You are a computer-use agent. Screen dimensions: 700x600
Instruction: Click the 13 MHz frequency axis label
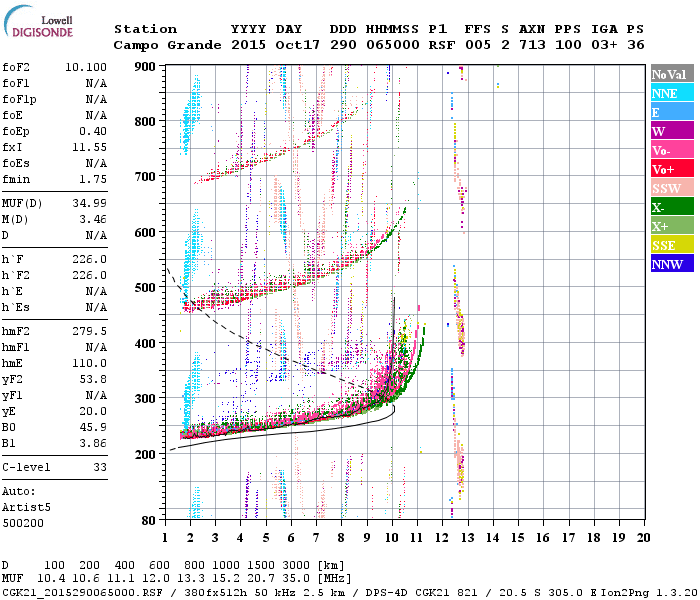[x=467, y=538]
